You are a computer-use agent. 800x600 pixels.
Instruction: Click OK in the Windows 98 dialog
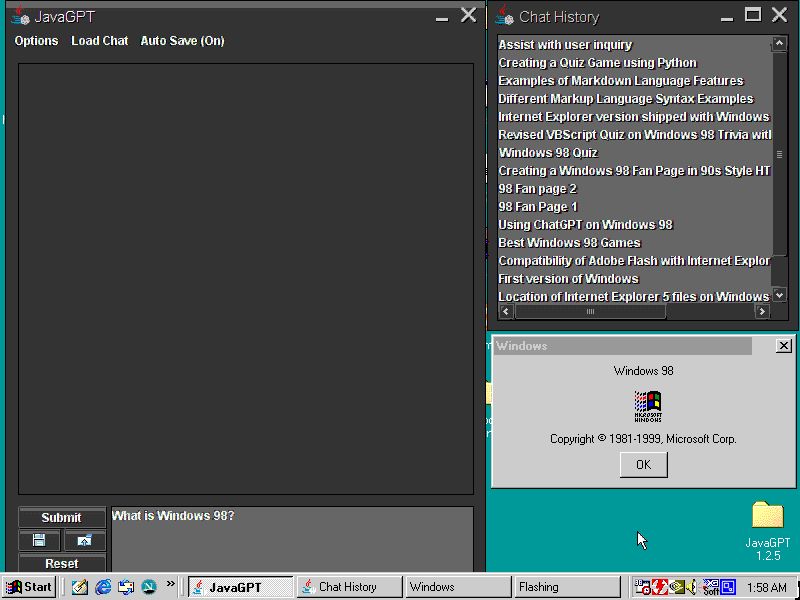[x=643, y=465]
